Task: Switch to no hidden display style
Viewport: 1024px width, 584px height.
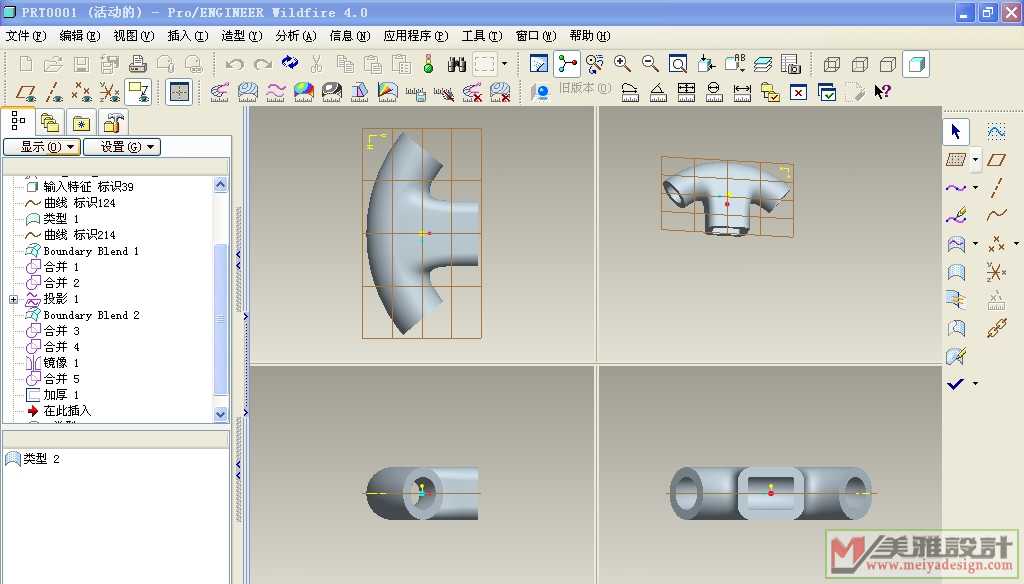Action: tap(888, 64)
